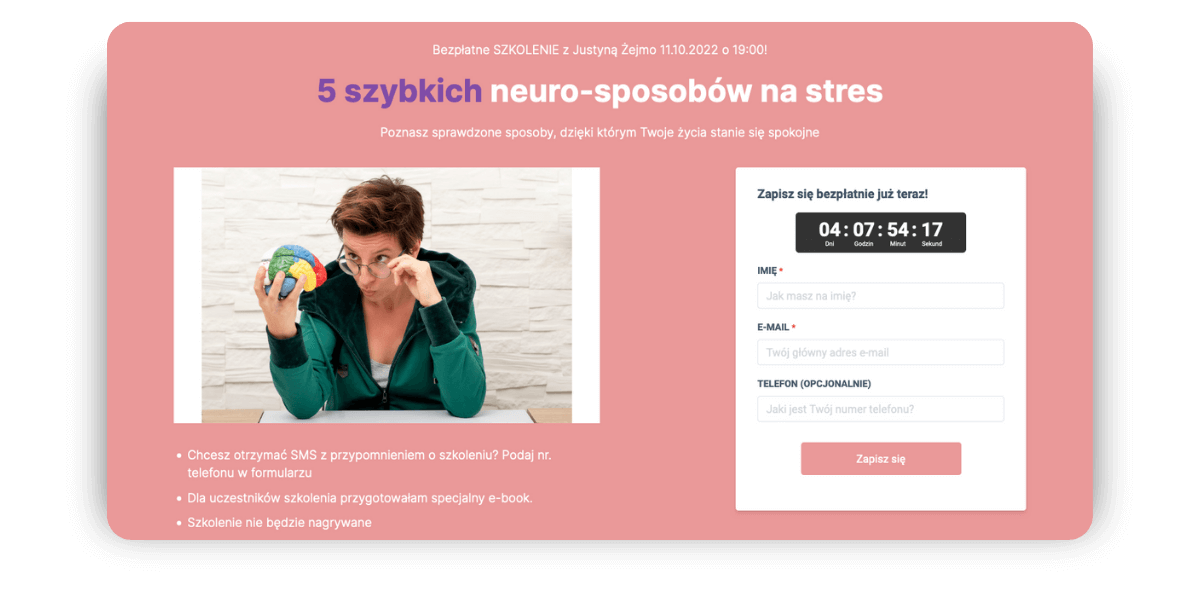Click the 'IMIĘ' field label

[x=767, y=271]
